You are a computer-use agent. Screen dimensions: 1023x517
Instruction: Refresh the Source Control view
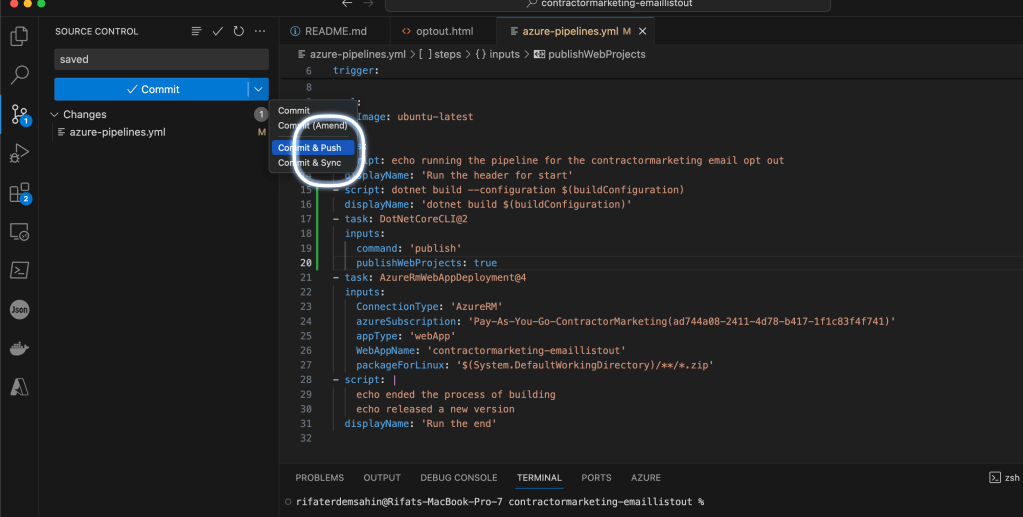click(239, 31)
